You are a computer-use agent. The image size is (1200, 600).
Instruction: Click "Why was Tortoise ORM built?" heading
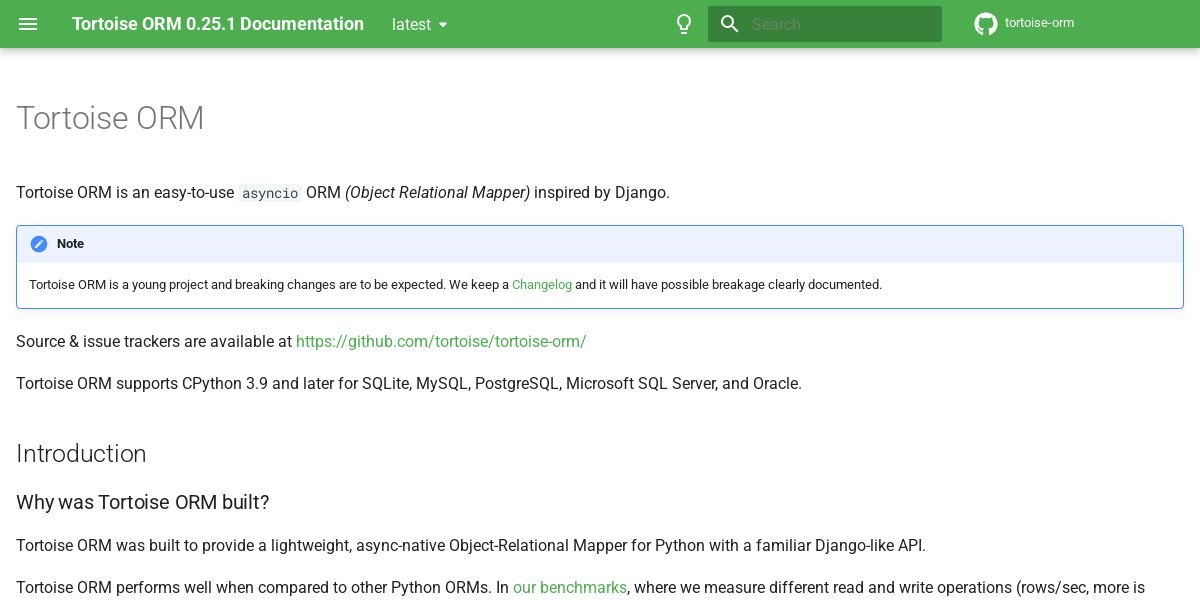[143, 502]
